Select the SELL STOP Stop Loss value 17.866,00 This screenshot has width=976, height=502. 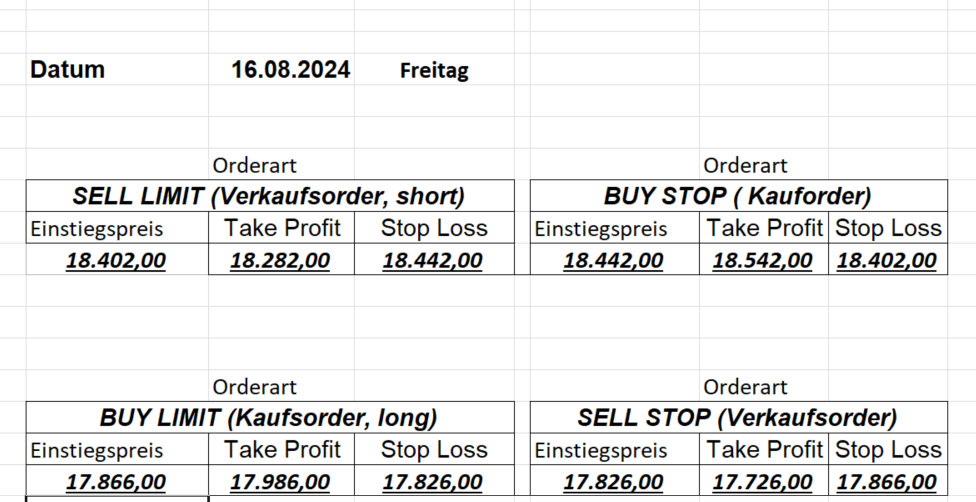(886, 483)
